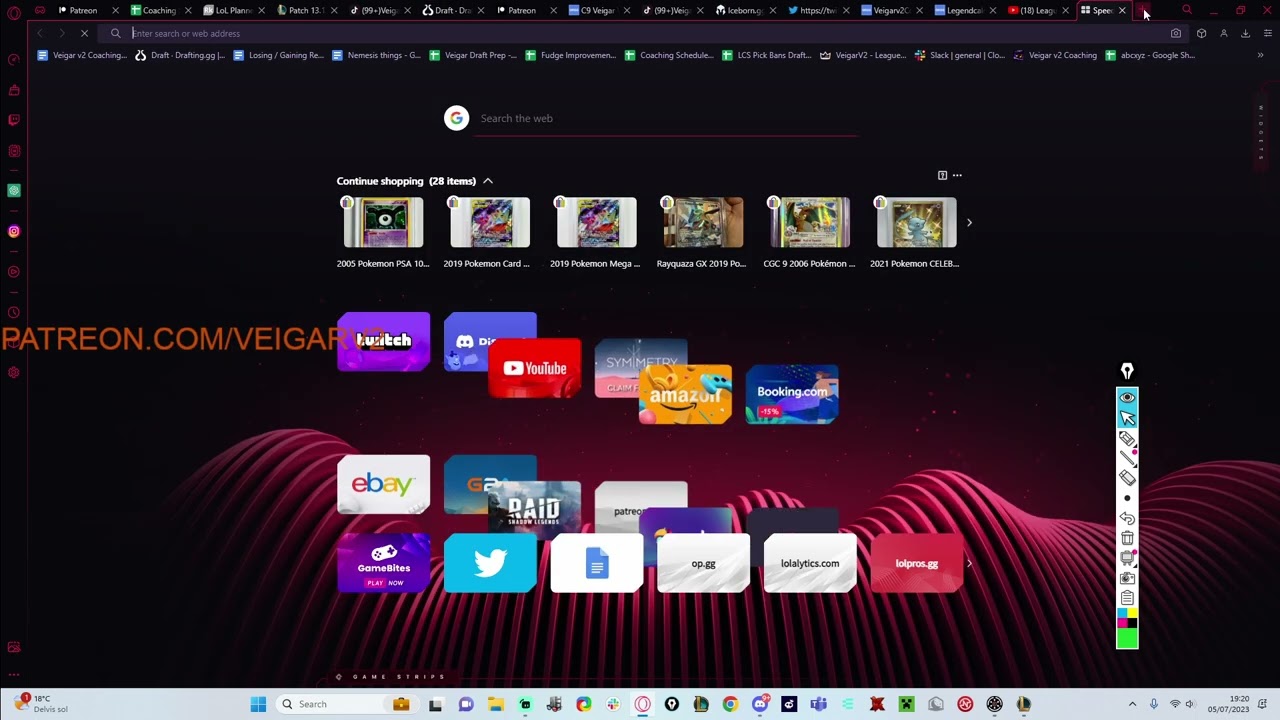Stop page loading with the X button

pyautogui.click(x=84, y=33)
